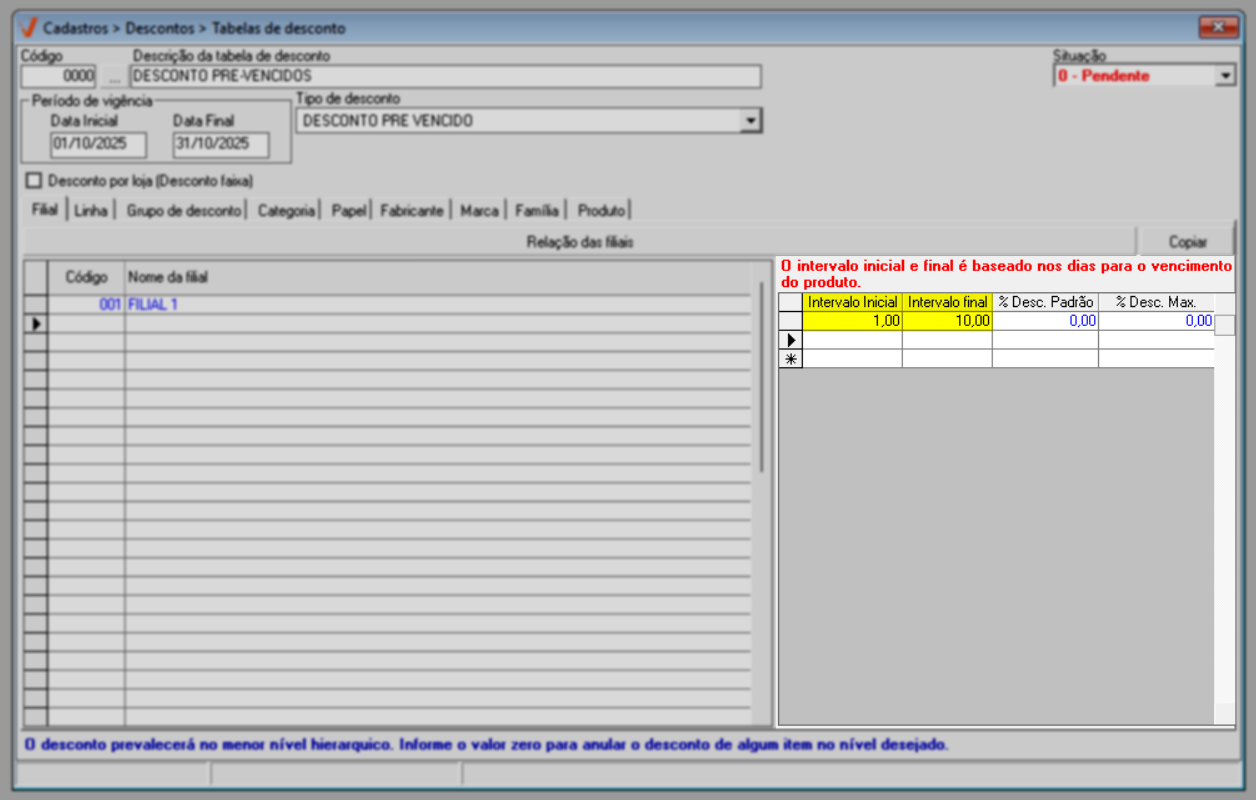Click the new-row asterisk marker in interval grid
This screenshot has width=1256, height=800.
[791, 359]
